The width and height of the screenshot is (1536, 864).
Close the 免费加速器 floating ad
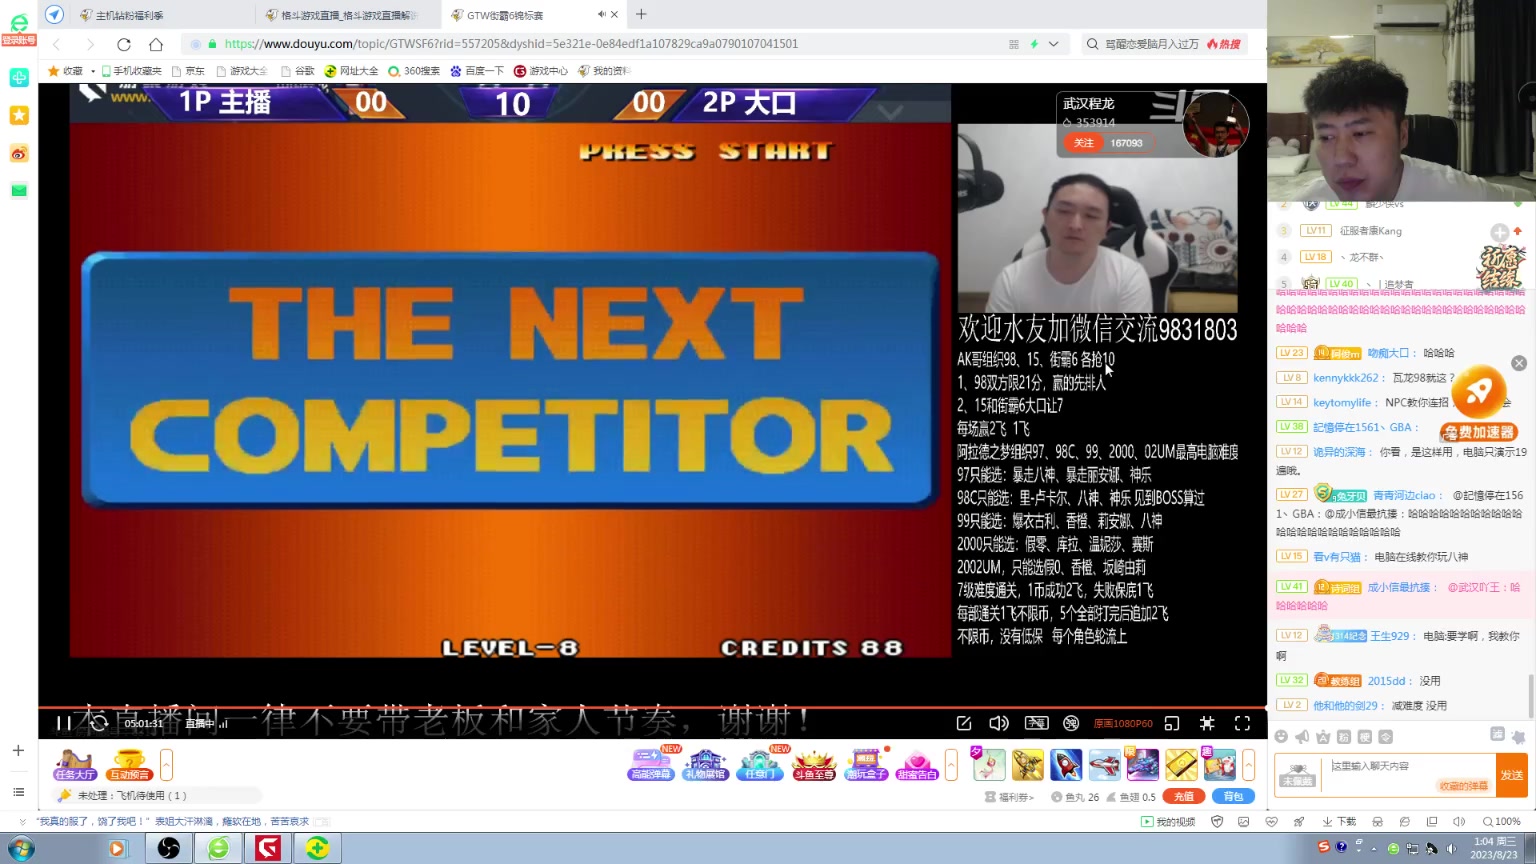coord(1519,363)
